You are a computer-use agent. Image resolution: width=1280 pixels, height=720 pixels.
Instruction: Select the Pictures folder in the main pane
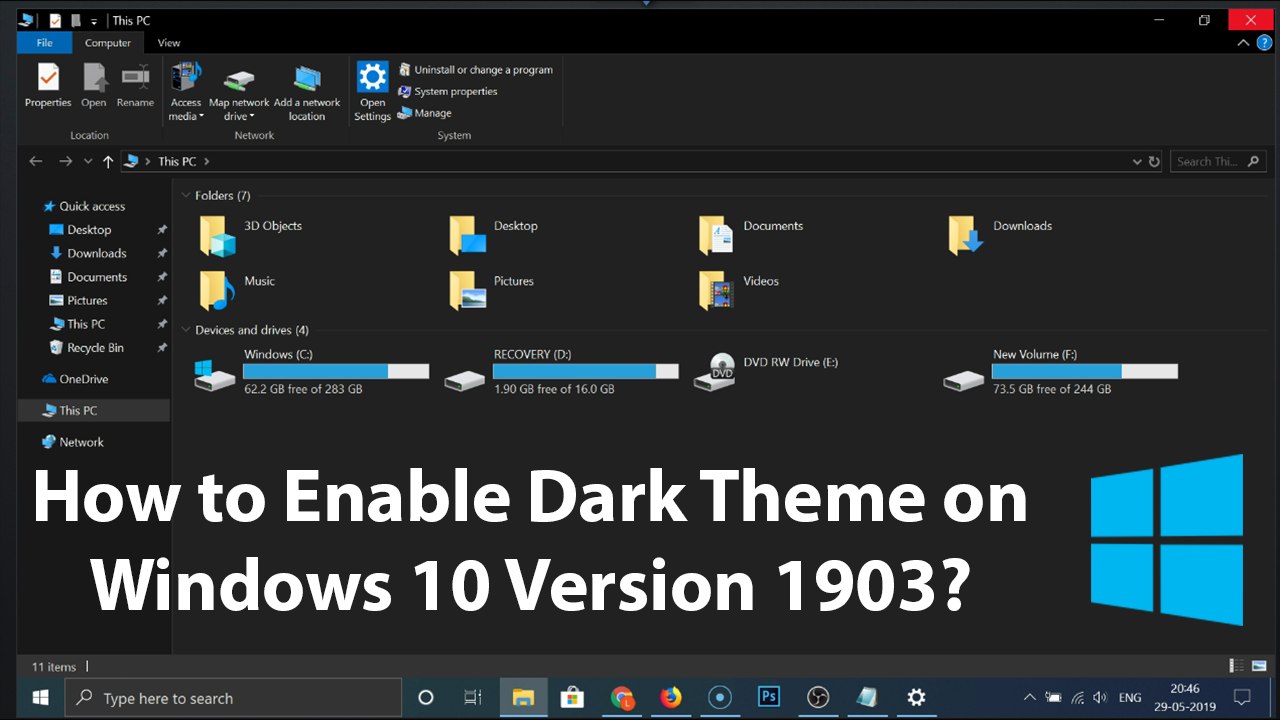pos(491,290)
